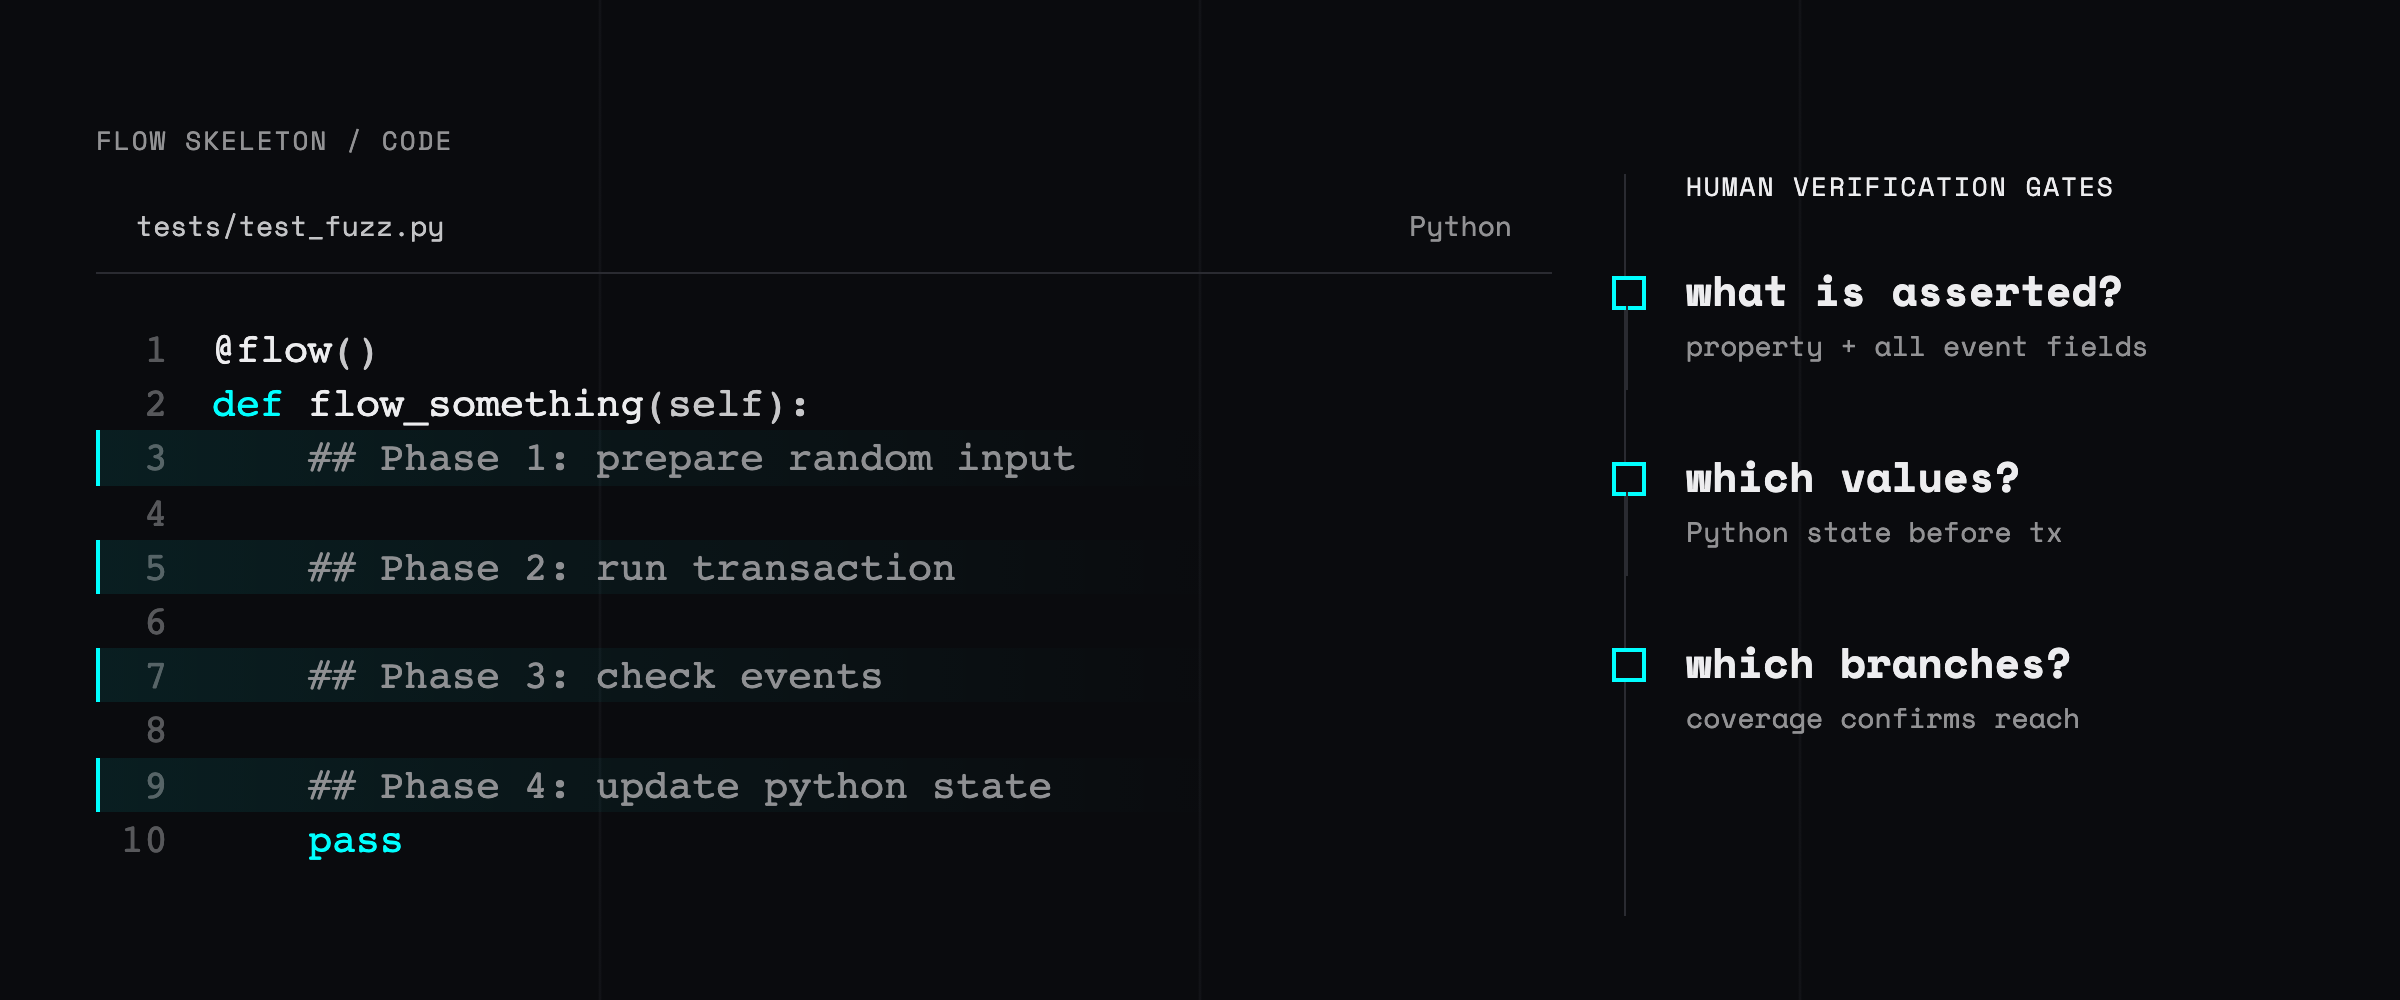
Task: Tick the 'which branches?' checkbox
Action: point(1629,665)
